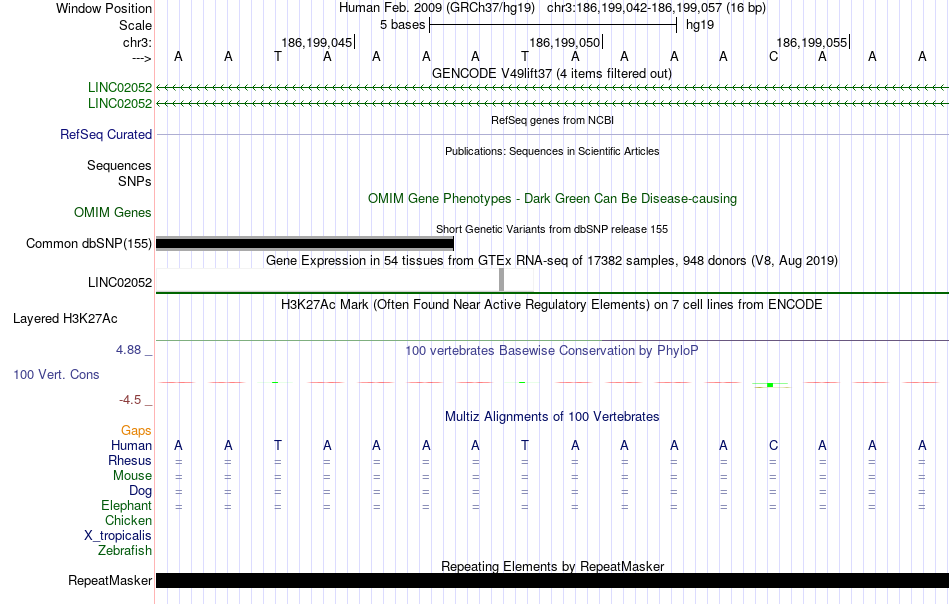Open the Gene Expression in 54 tissues title

[552, 261]
